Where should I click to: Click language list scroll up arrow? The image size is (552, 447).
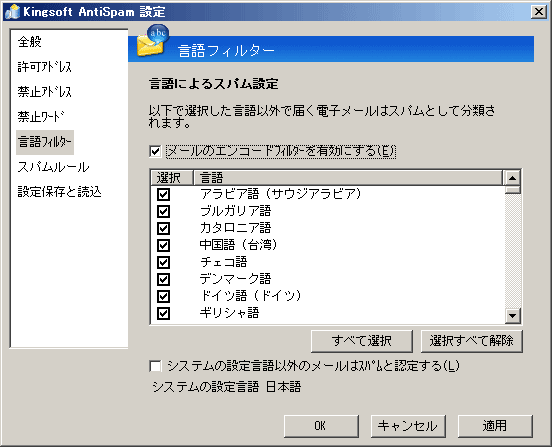pos(513,178)
